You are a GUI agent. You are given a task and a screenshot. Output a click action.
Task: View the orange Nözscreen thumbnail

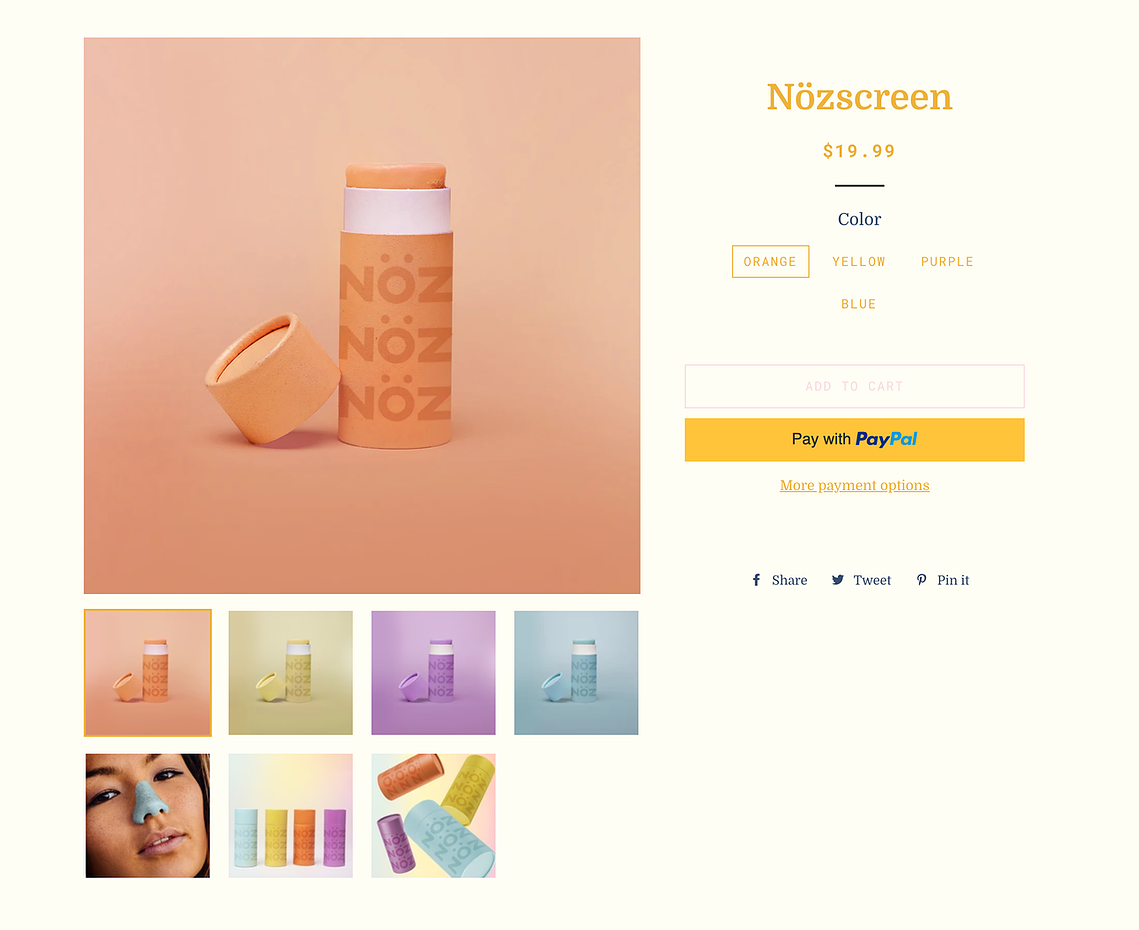[x=148, y=673]
